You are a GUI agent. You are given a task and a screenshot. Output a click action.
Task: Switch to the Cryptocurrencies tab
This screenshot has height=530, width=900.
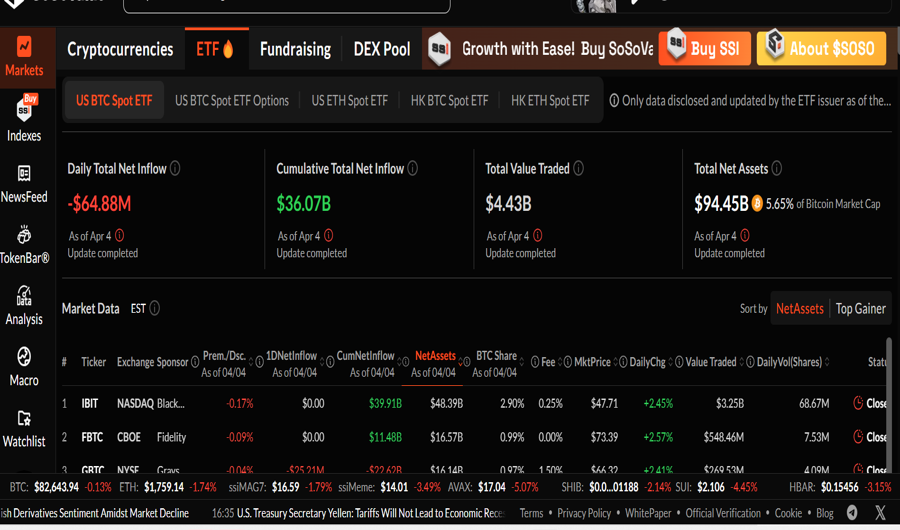click(120, 49)
